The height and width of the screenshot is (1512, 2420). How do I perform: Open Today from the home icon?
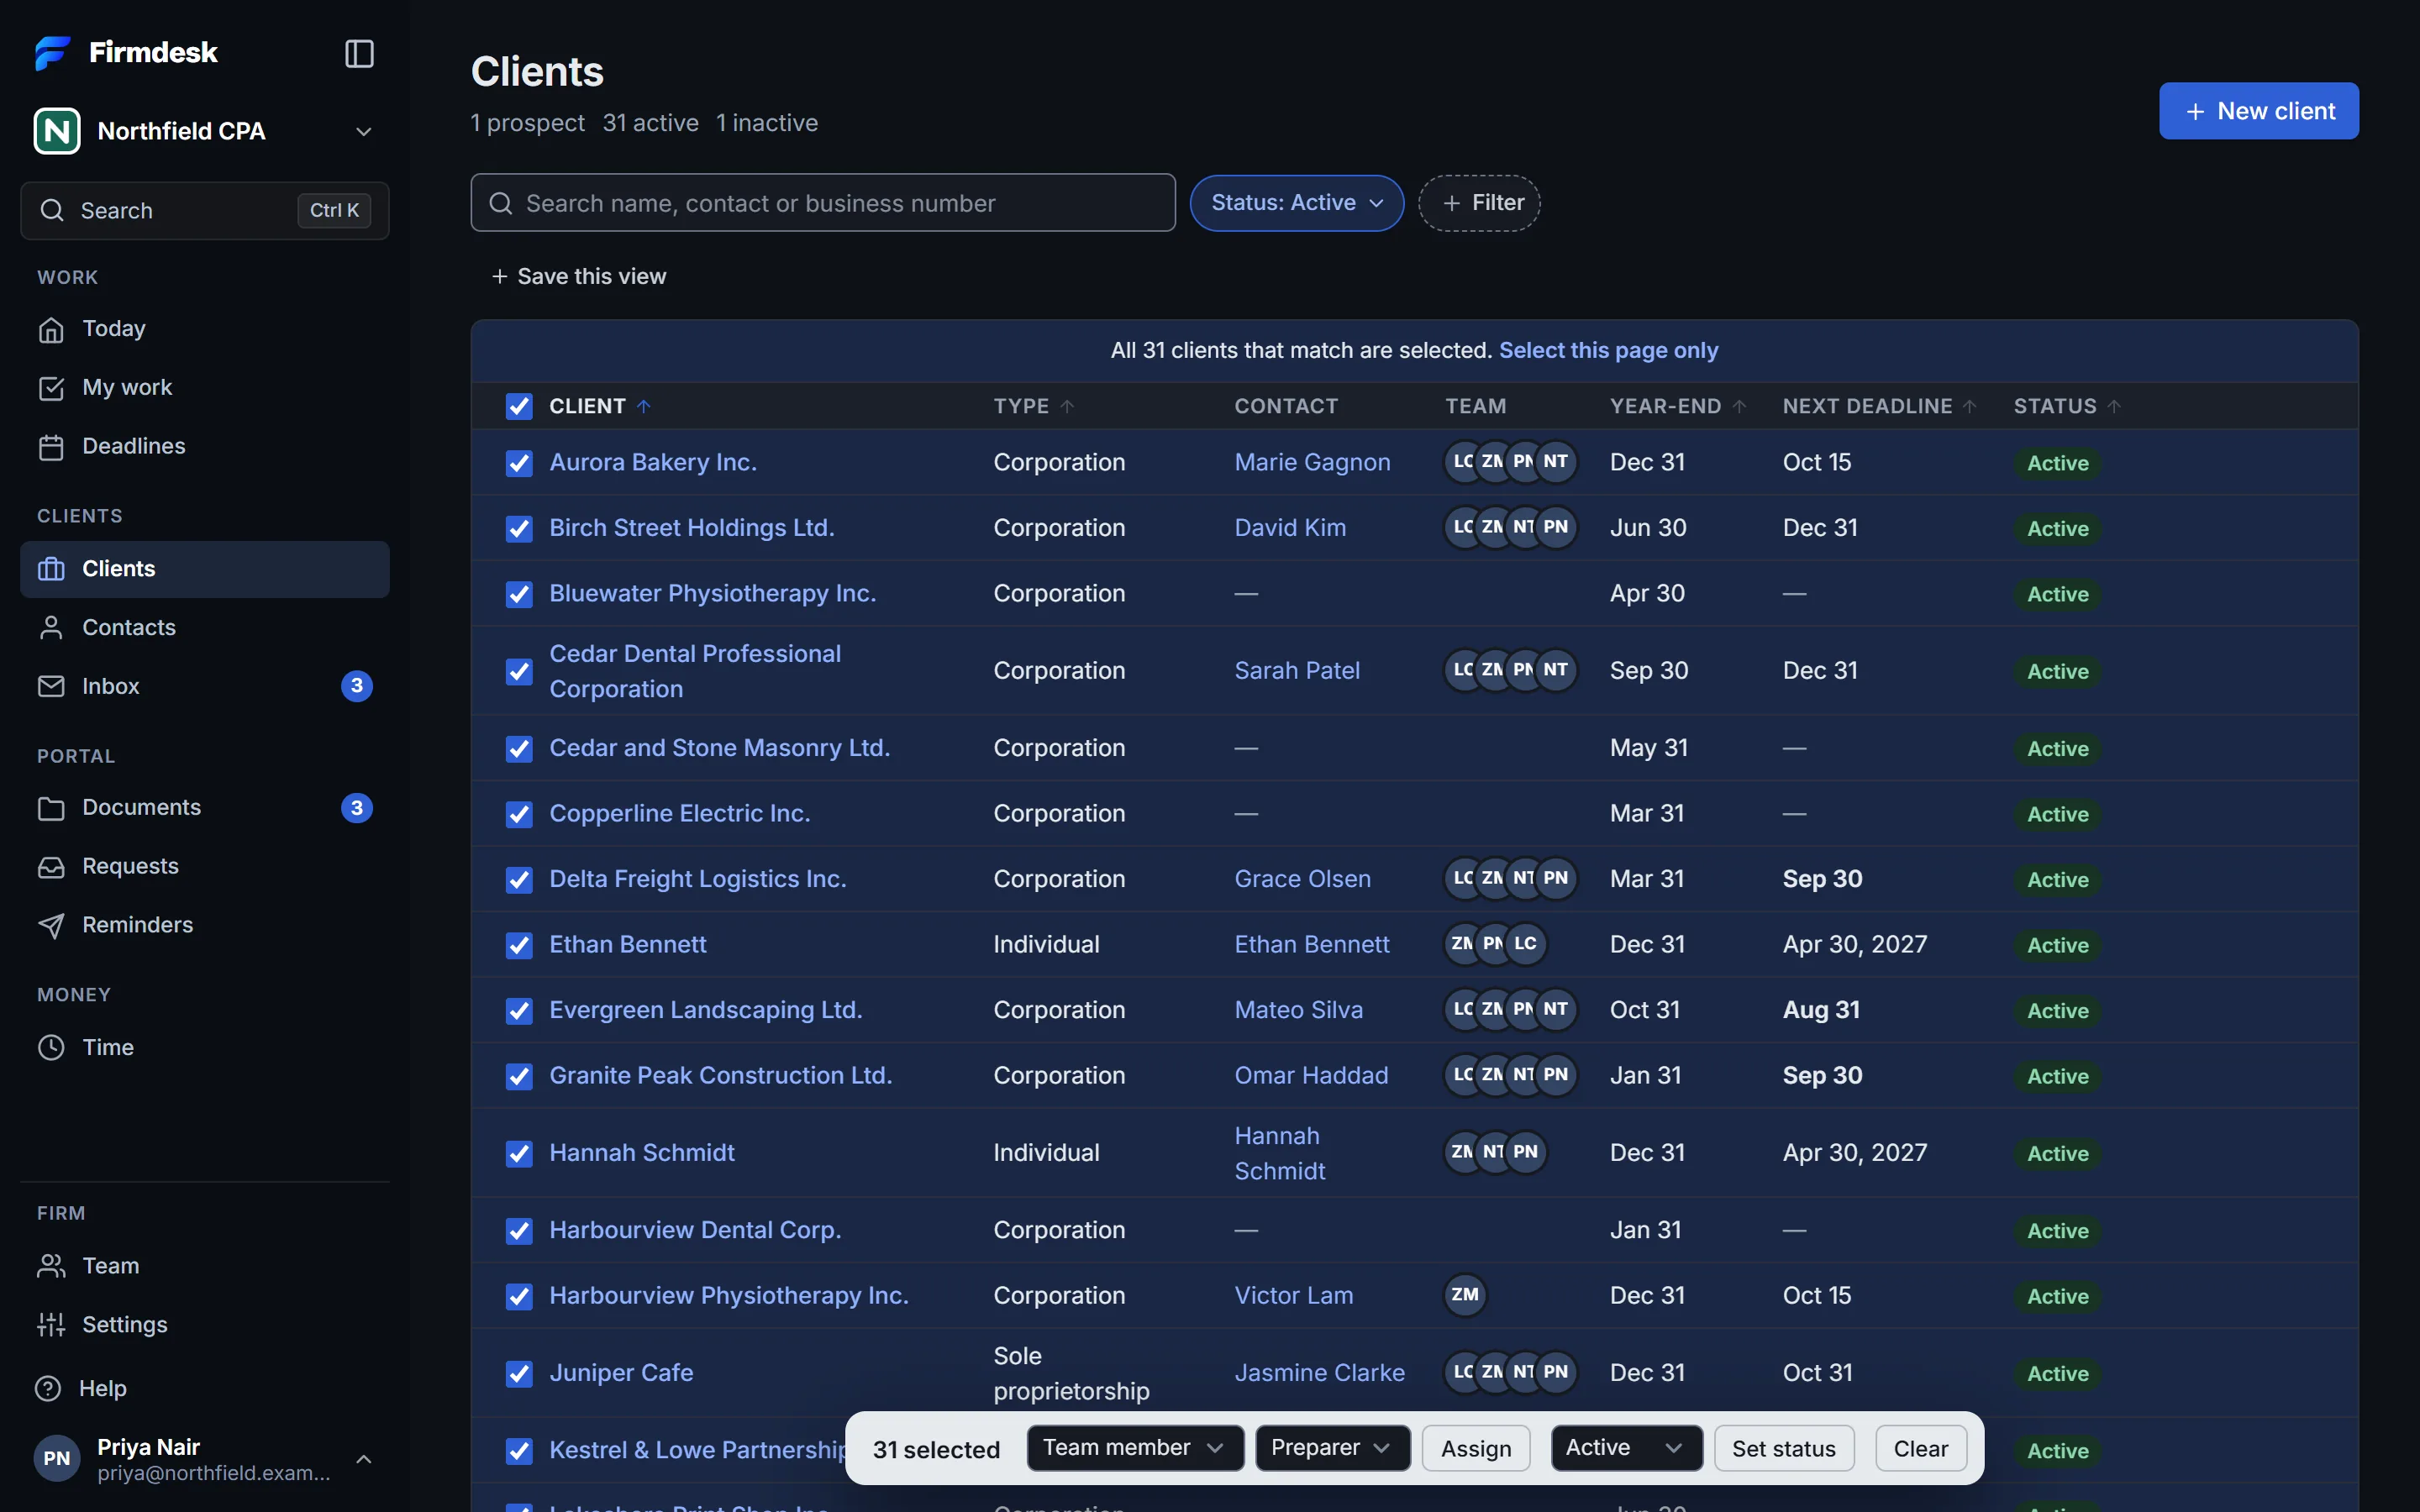click(51, 329)
